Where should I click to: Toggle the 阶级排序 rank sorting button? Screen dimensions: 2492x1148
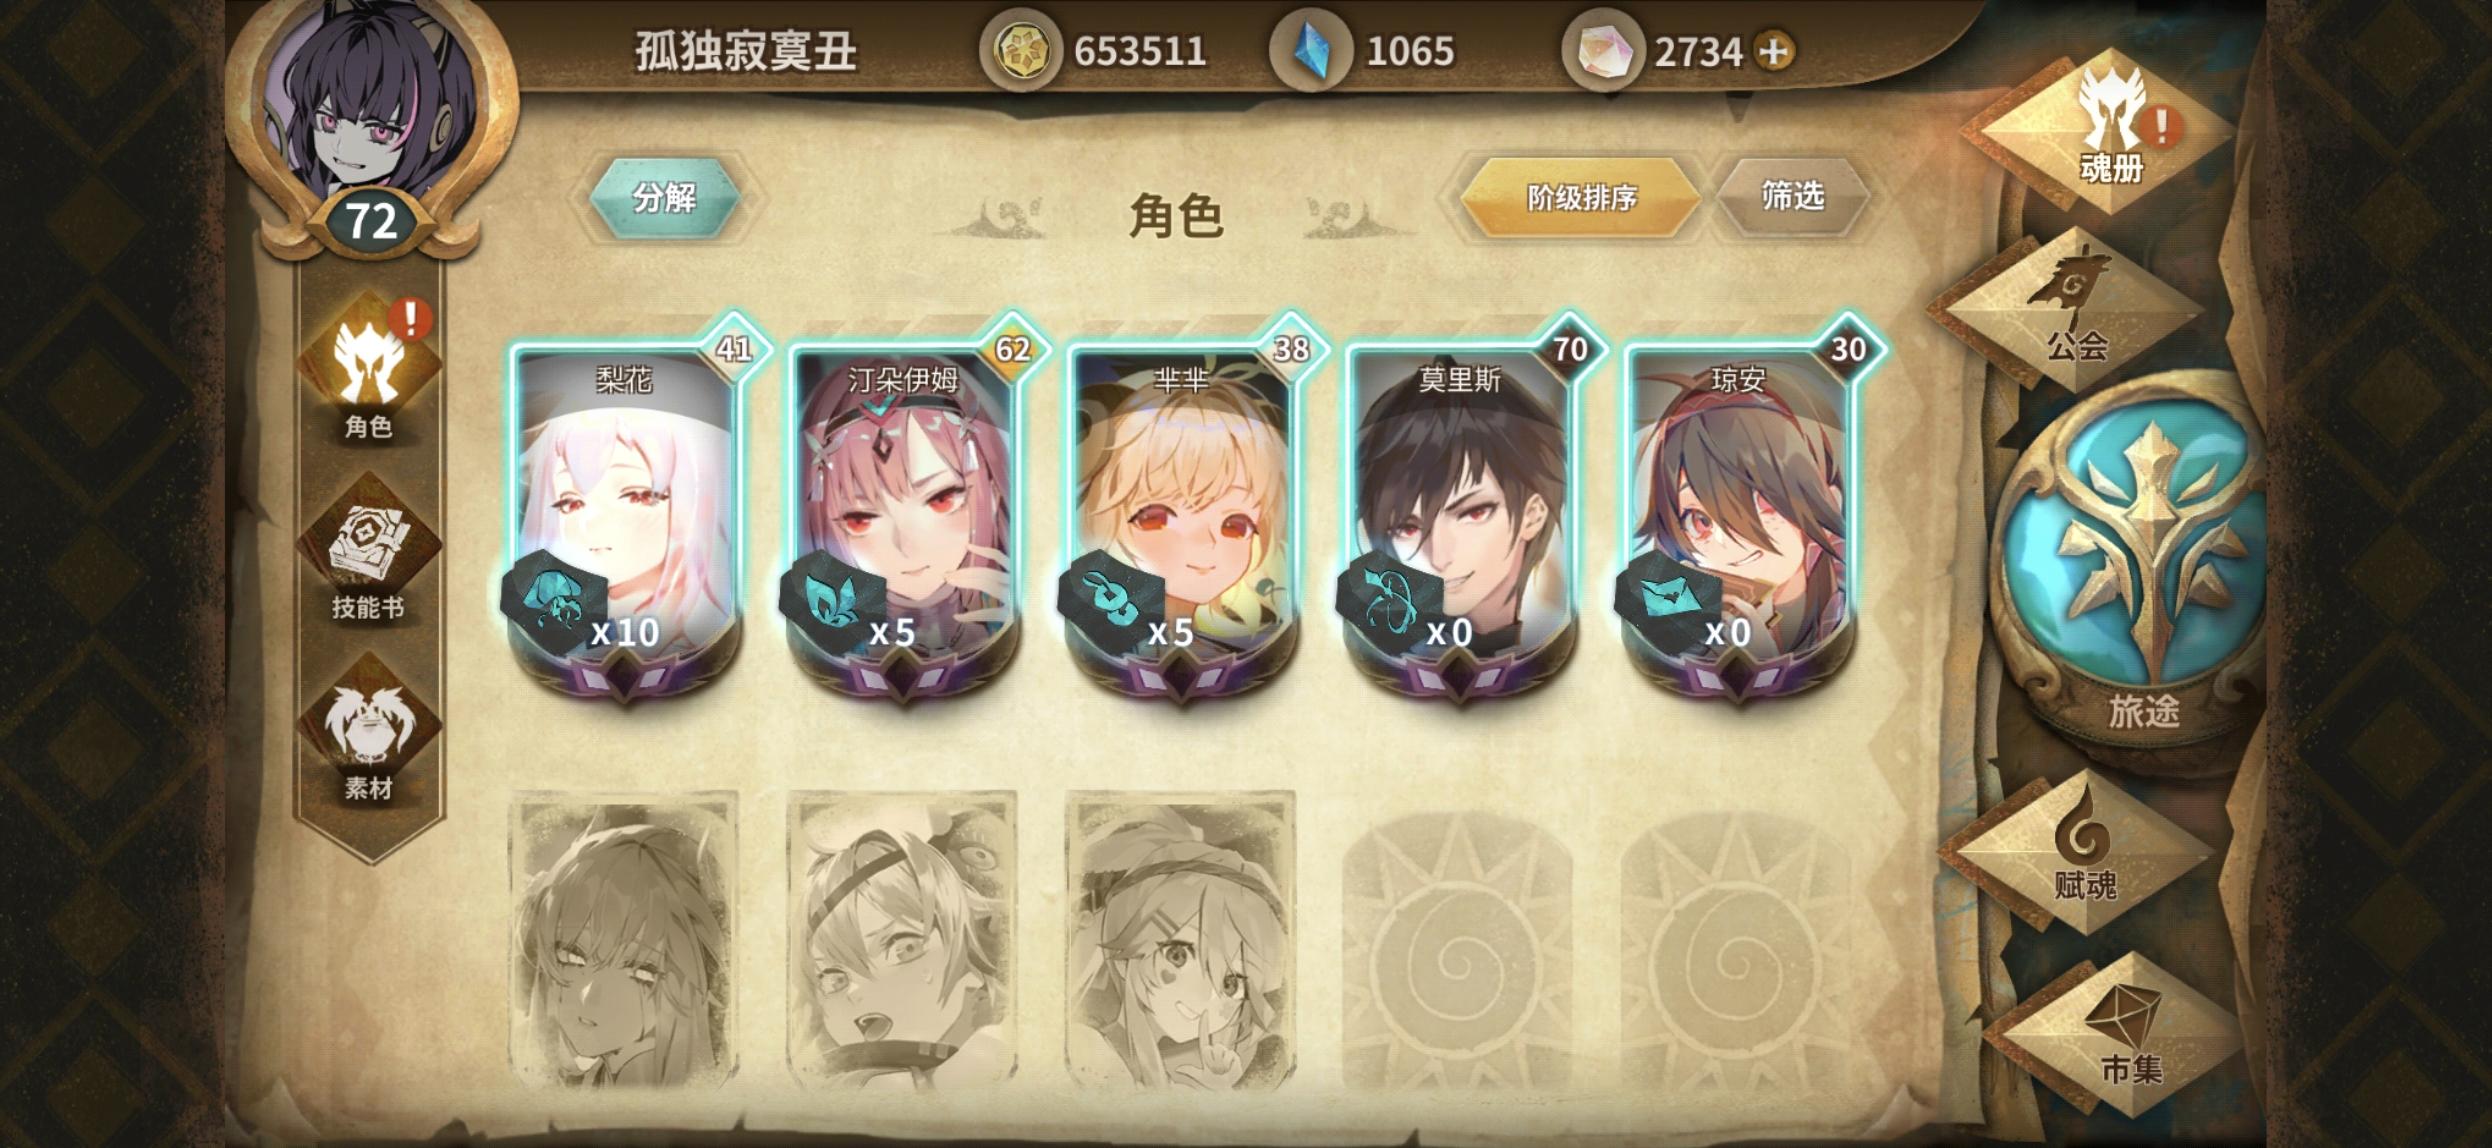pyautogui.click(x=1580, y=197)
